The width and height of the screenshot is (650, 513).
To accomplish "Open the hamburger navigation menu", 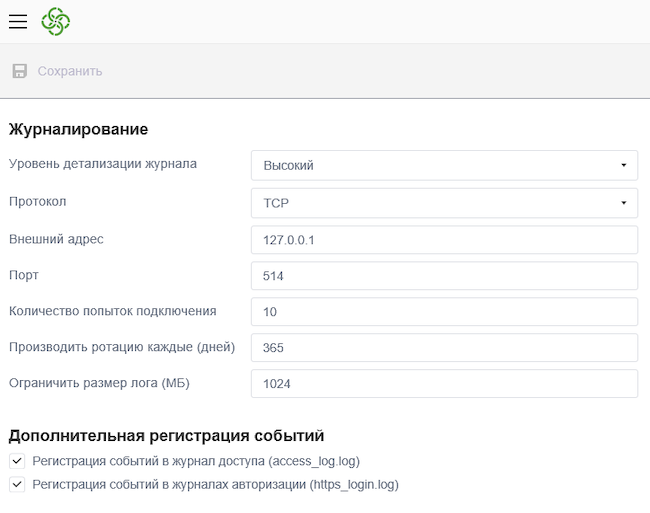I will tap(18, 21).
